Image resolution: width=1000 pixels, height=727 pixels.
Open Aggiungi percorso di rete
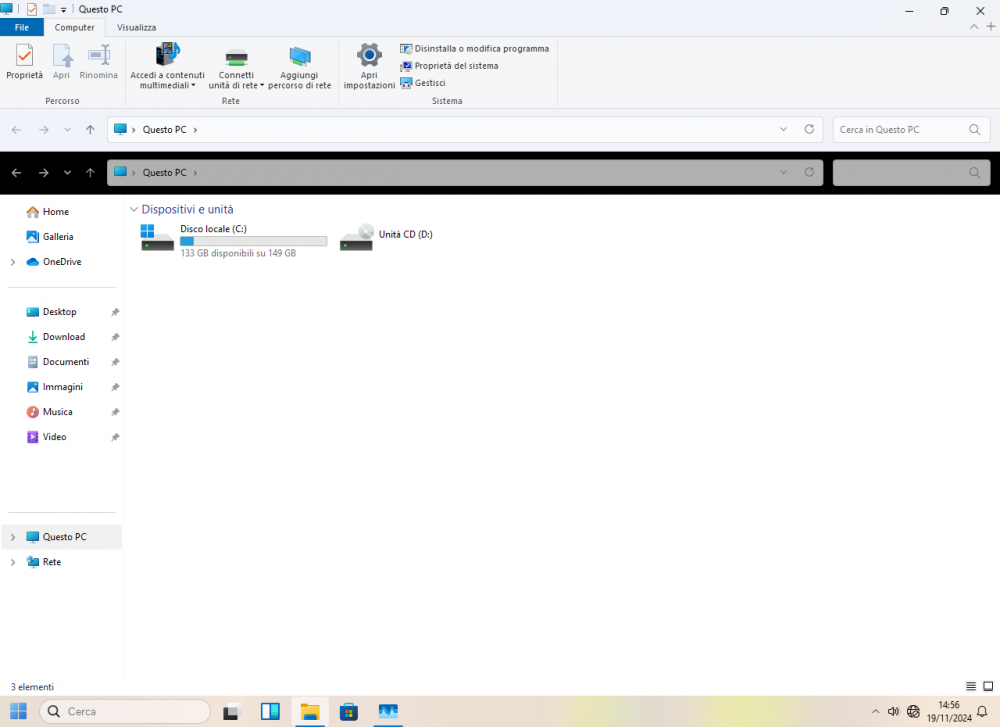[x=299, y=65]
